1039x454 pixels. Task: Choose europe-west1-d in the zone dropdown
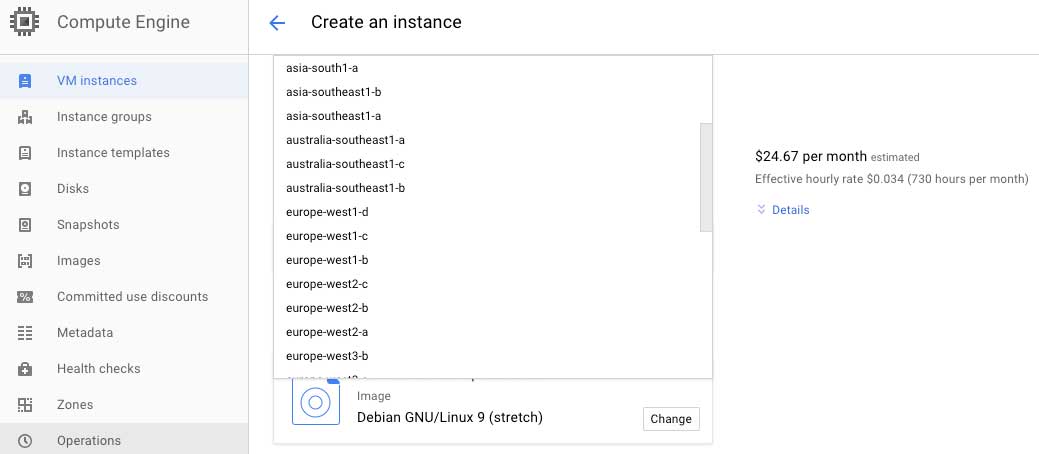click(327, 212)
